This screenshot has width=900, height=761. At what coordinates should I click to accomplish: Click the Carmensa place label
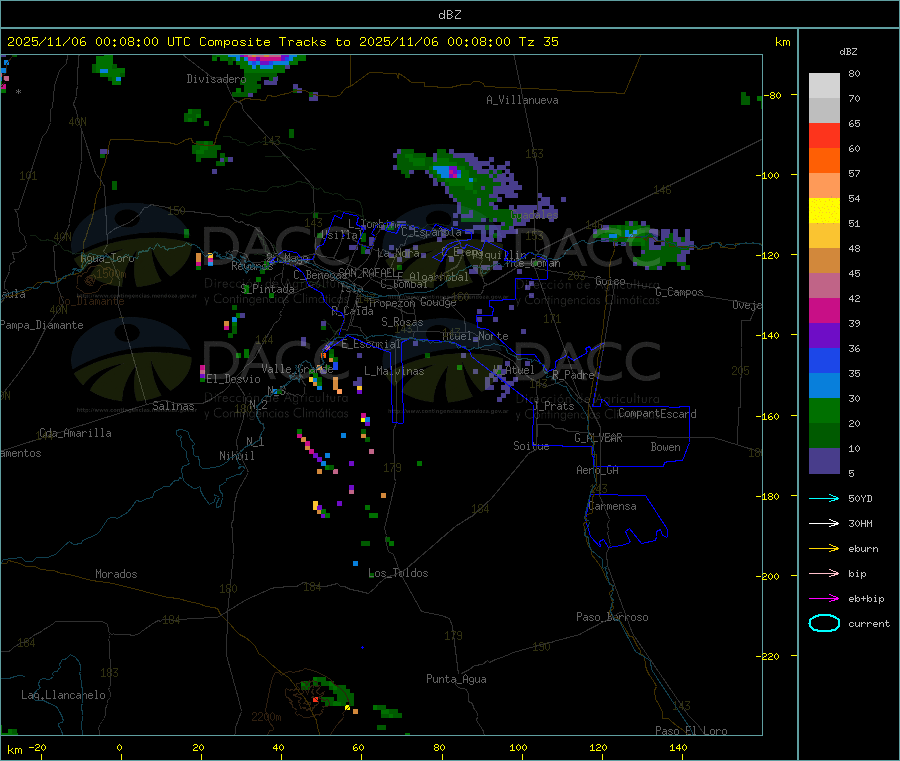tap(612, 506)
